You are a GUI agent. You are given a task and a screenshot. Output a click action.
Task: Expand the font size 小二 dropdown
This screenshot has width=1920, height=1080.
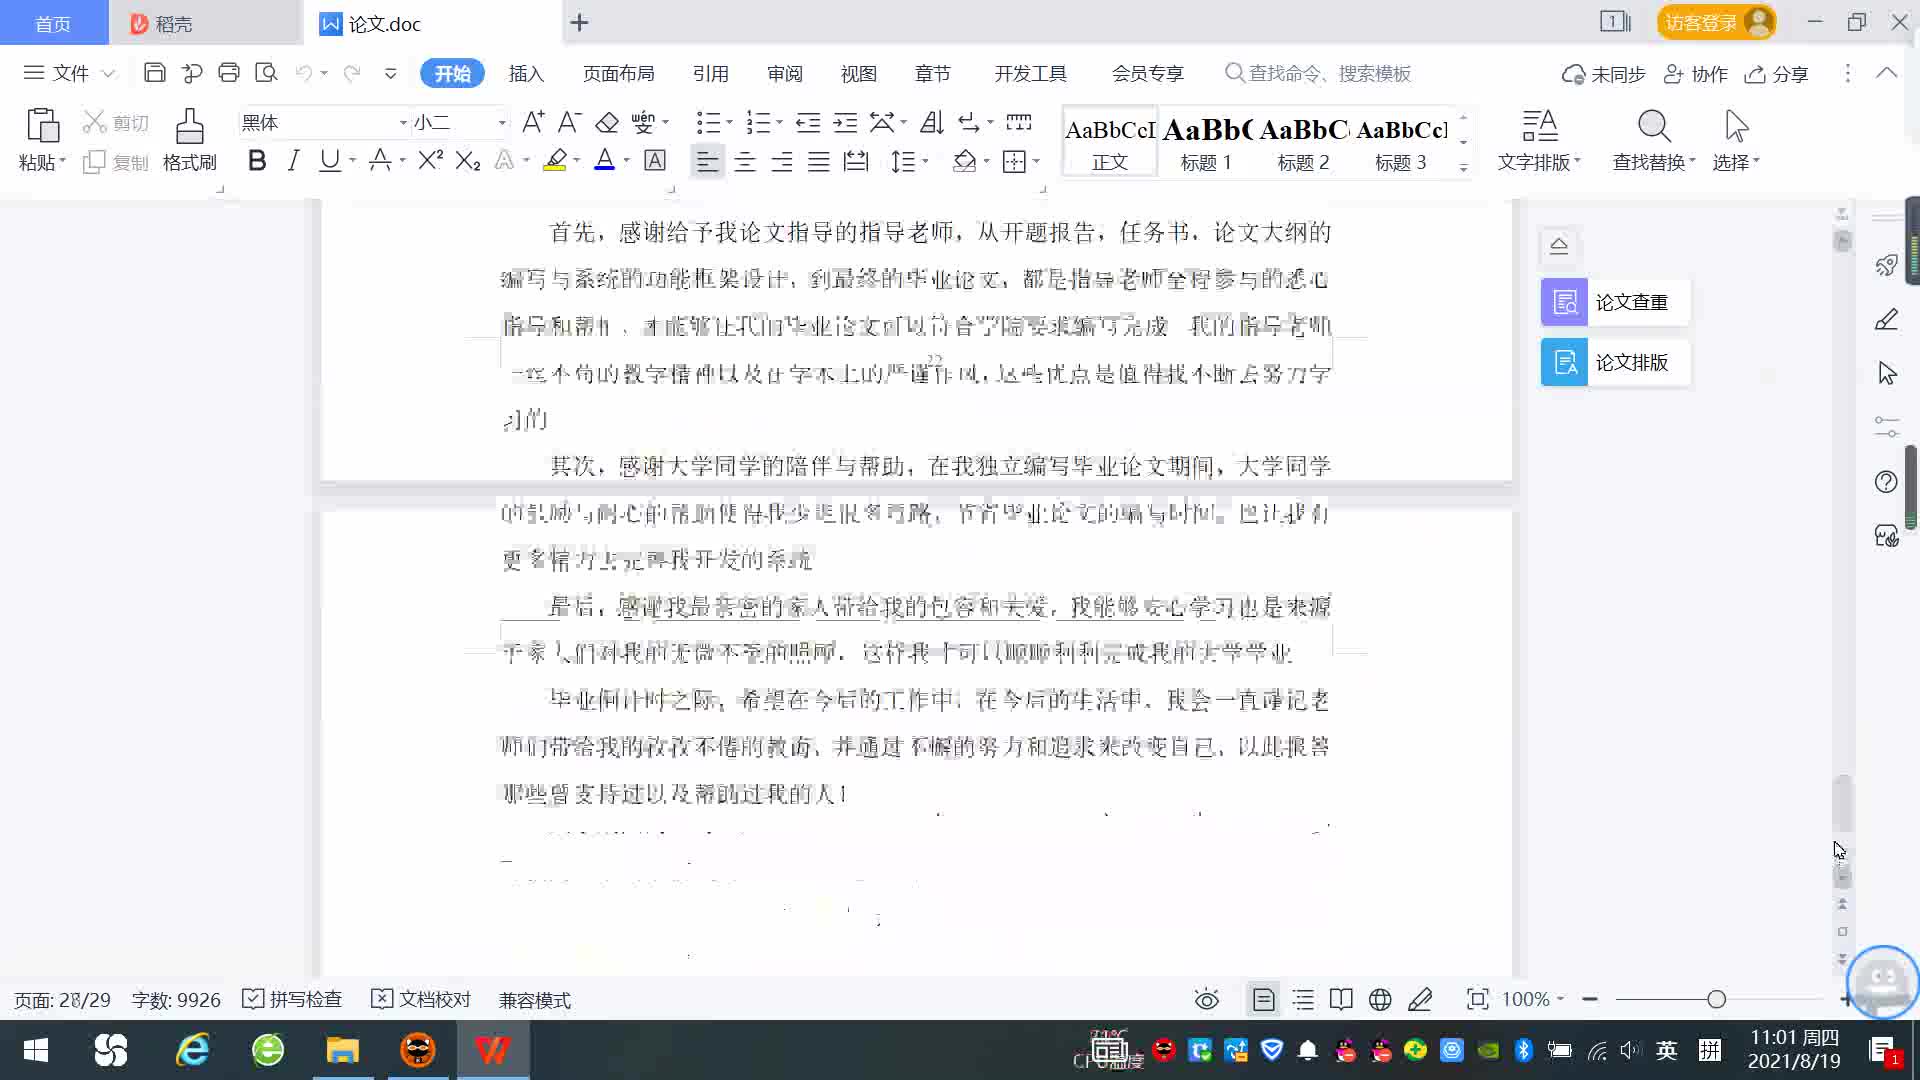[x=502, y=123]
